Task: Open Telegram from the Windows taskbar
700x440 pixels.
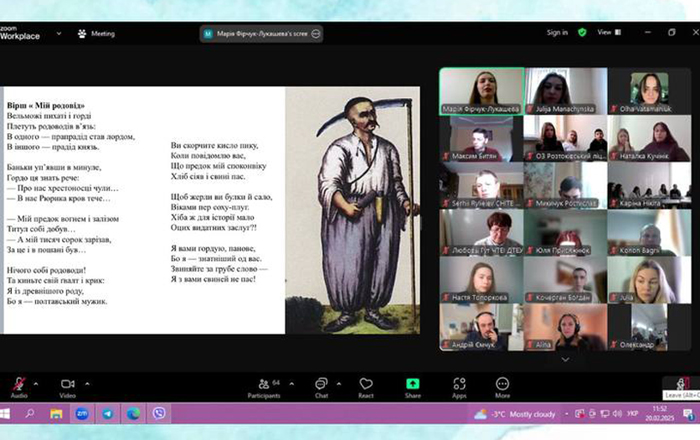Action: click(108, 414)
